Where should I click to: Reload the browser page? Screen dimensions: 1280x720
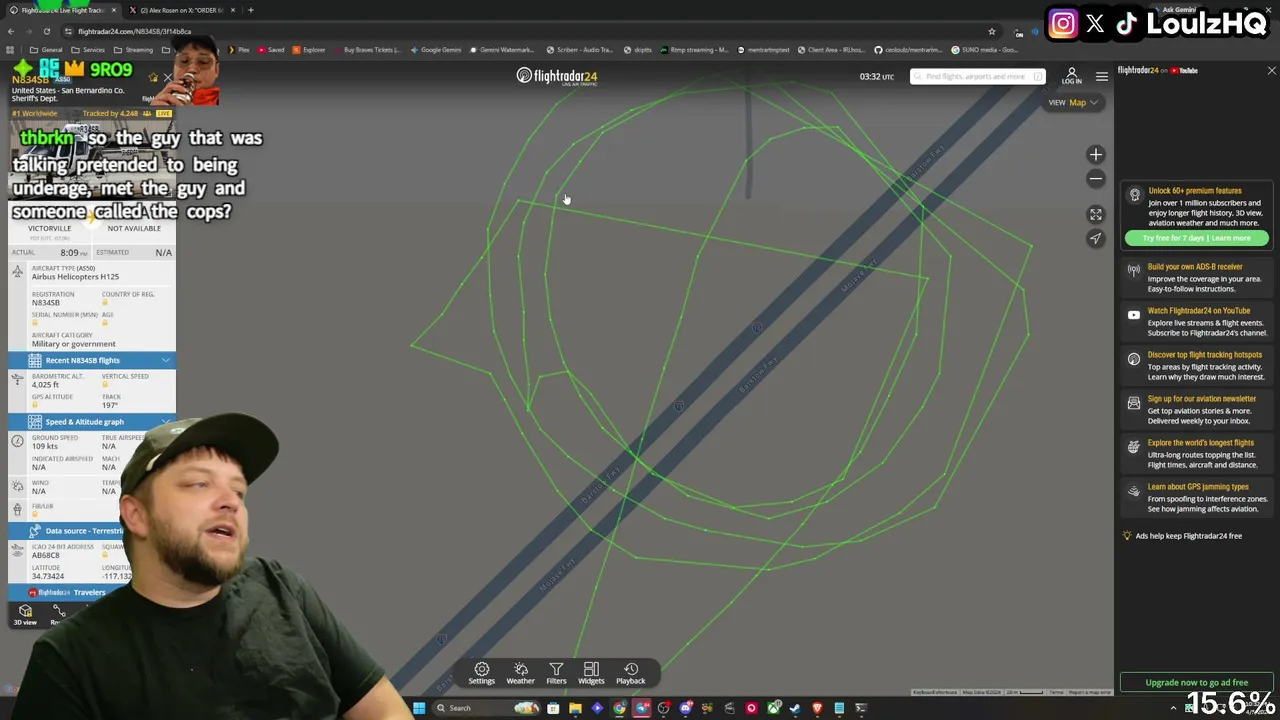(46, 31)
